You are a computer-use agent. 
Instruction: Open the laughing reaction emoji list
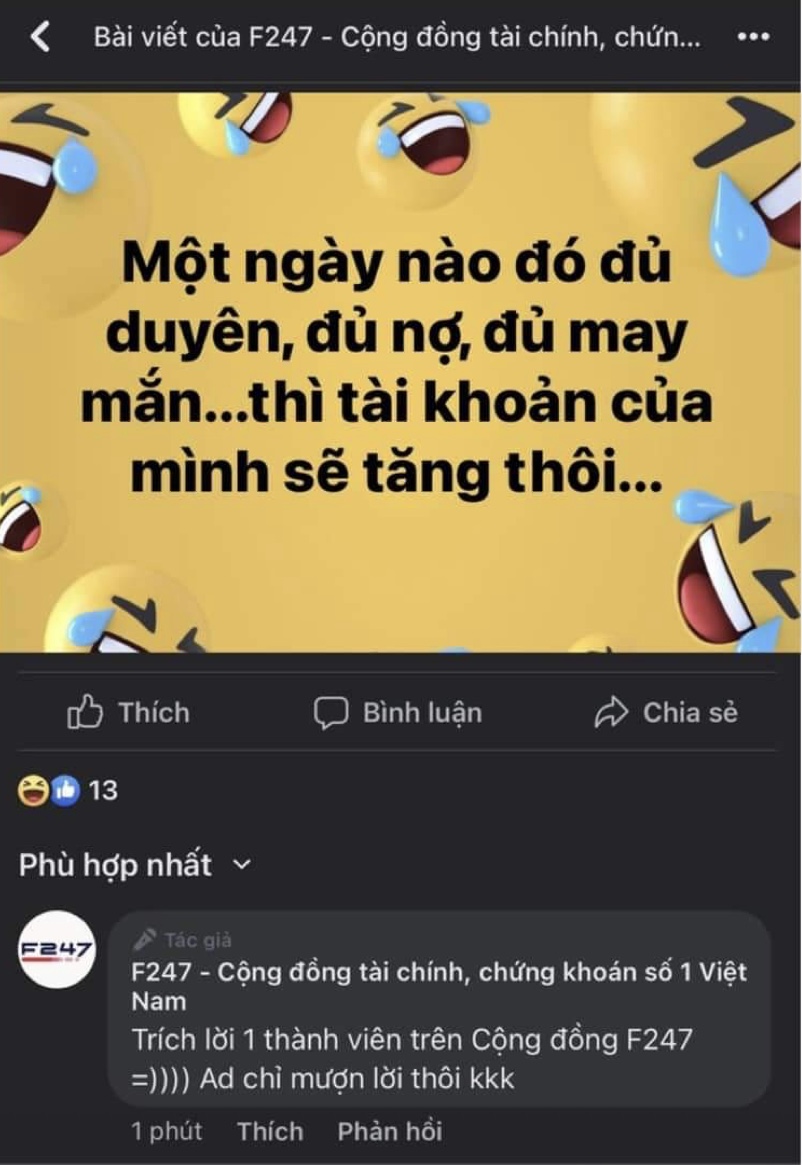point(33,791)
